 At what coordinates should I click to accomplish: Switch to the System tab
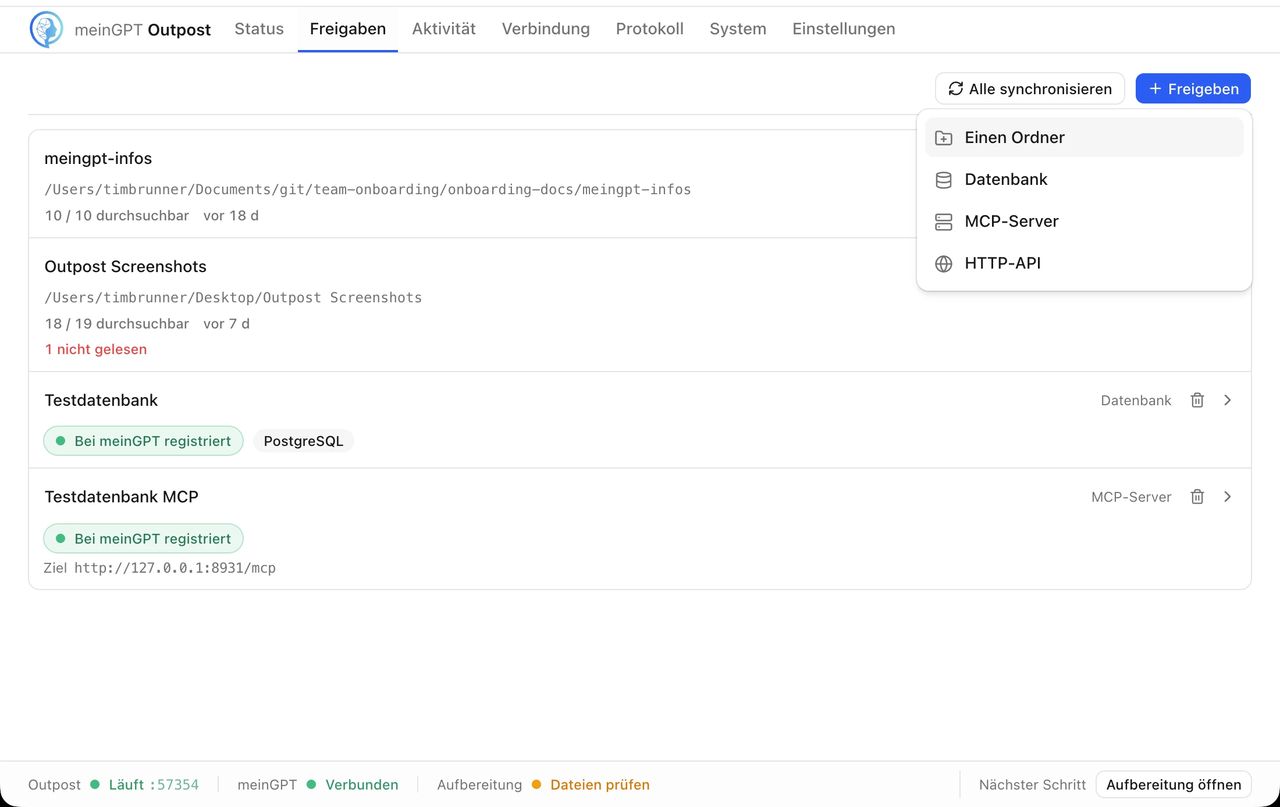click(738, 29)
